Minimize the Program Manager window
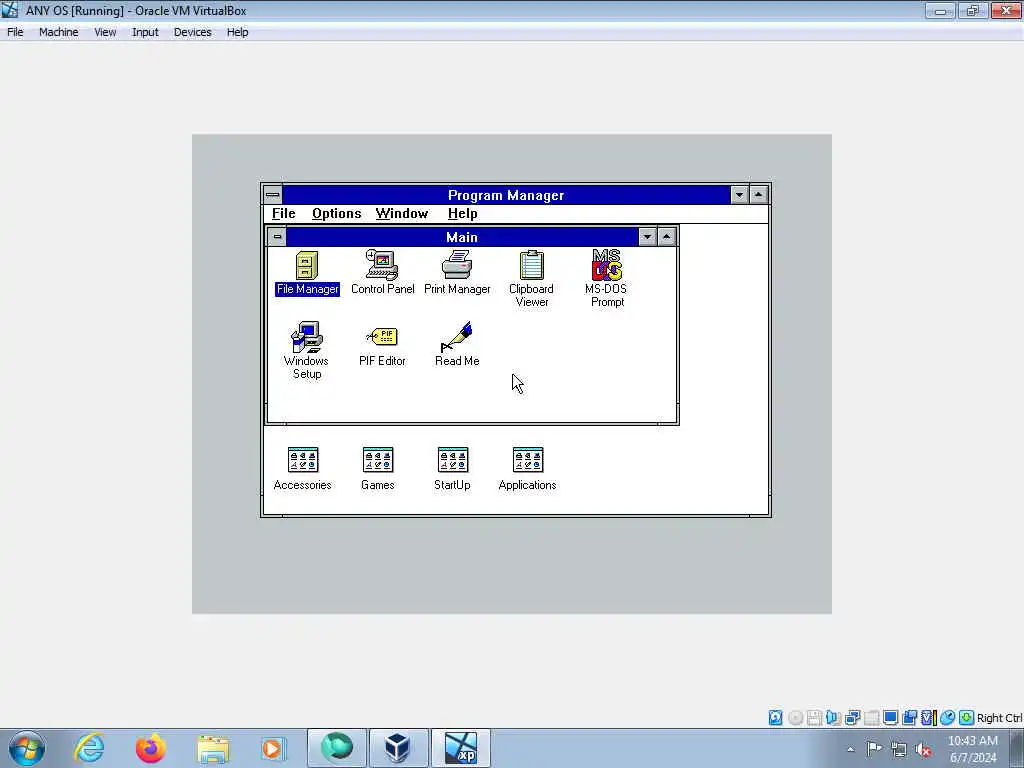The image size is (1024, 768). pos(739,195)
